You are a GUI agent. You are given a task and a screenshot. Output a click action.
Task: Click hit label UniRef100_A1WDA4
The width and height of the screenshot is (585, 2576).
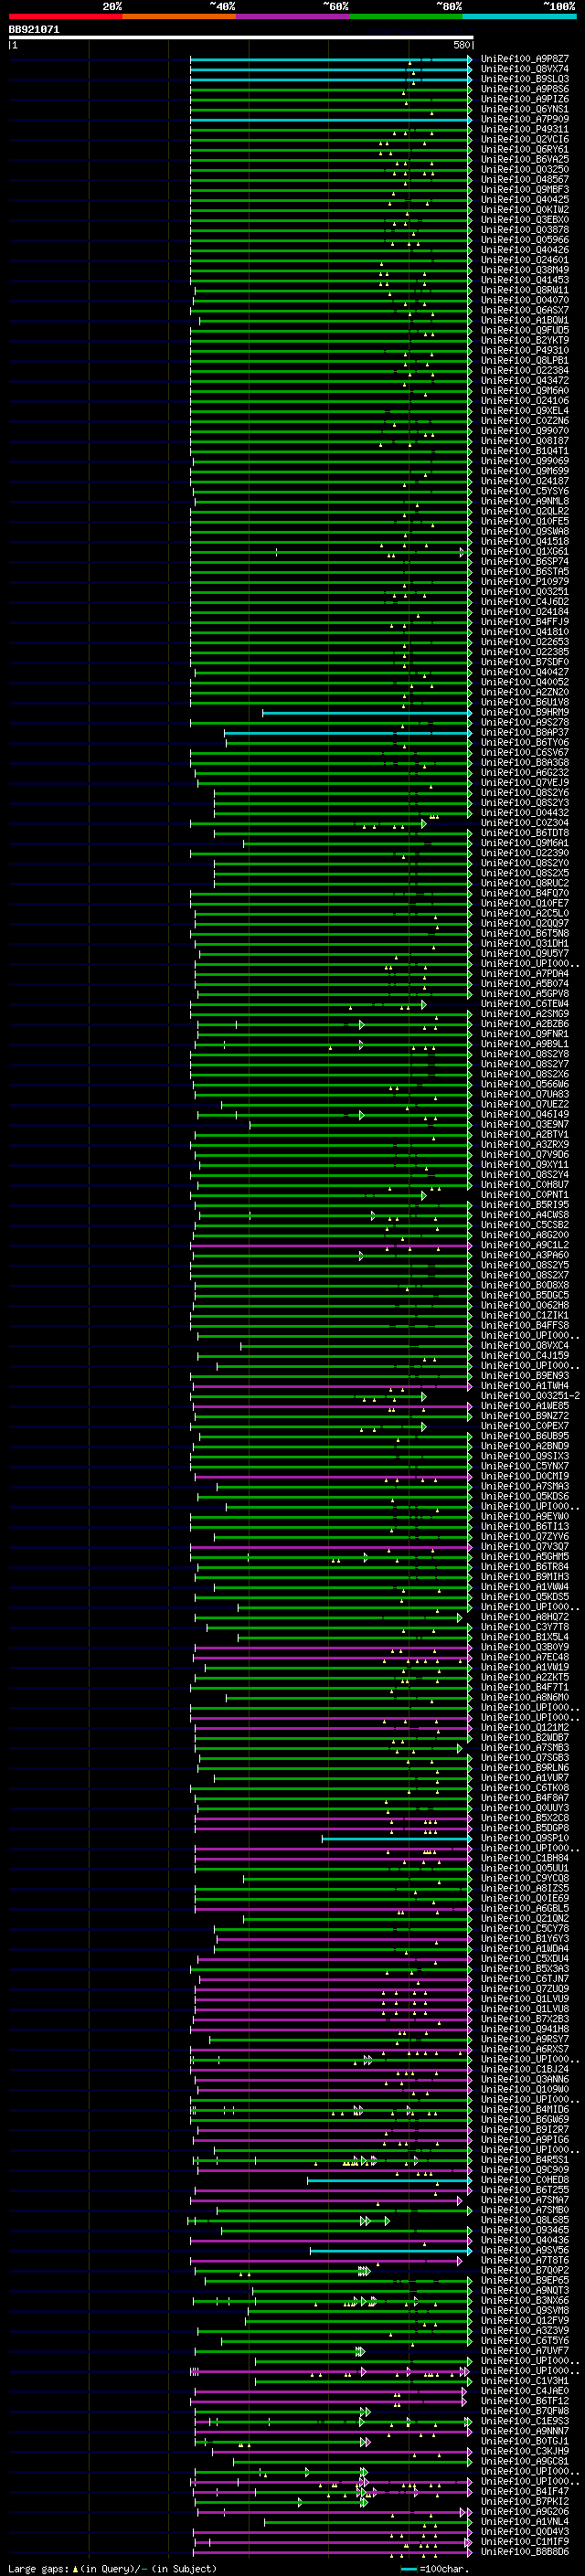pos(524,1948)
